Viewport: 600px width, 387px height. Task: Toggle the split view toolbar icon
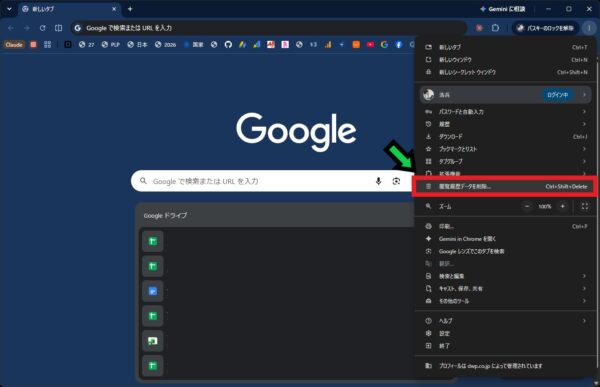[x=59, y=28]
